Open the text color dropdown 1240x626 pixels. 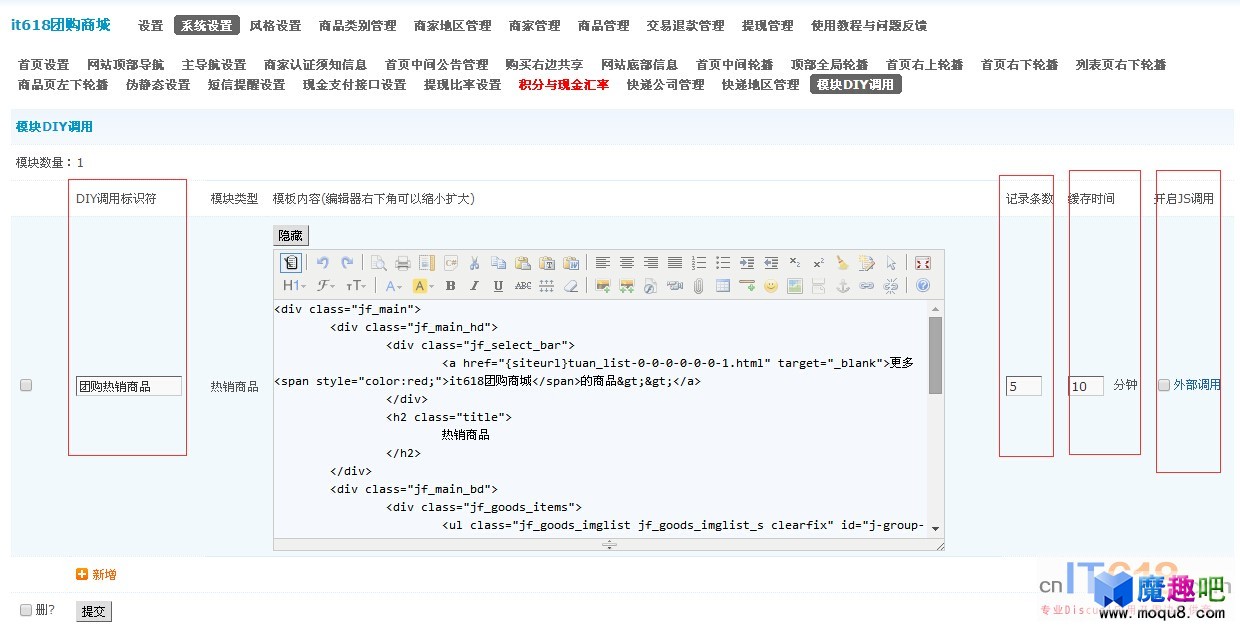tap(393, 286)
